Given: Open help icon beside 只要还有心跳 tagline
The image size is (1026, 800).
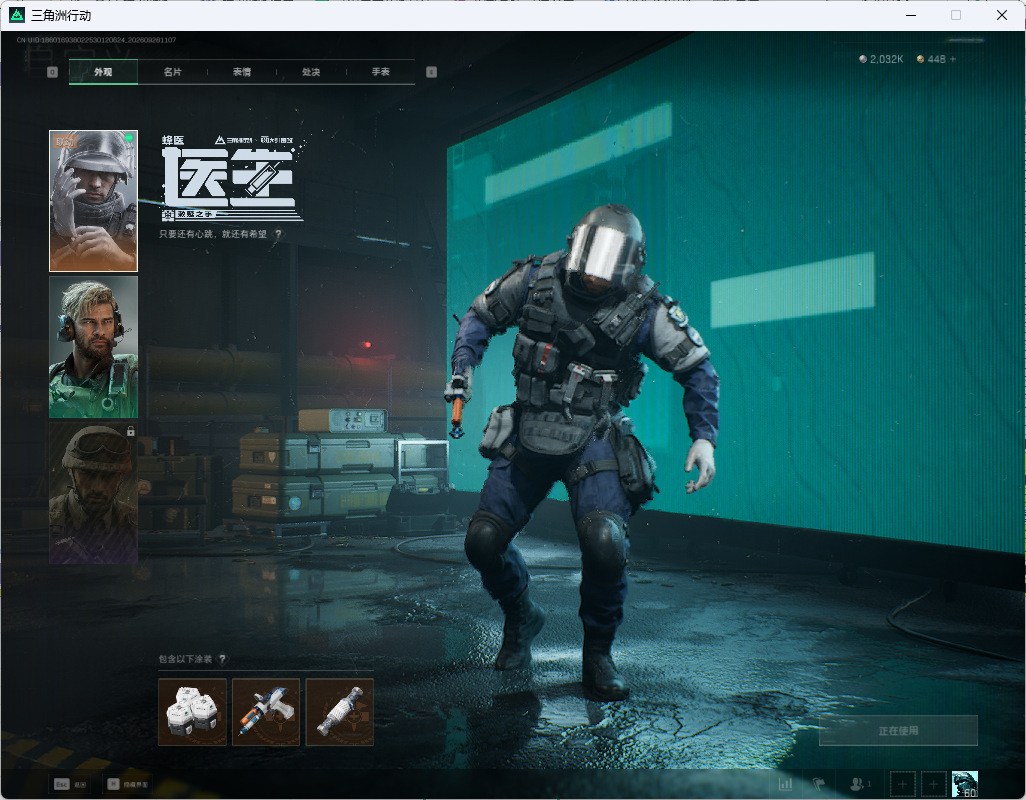Looking at the screenshot, I should click(x=279, y=234).
